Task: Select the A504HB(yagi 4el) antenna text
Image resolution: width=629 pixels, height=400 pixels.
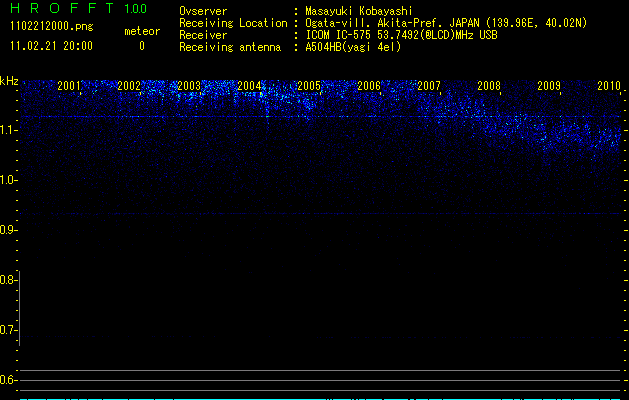Action: point(353,47)
